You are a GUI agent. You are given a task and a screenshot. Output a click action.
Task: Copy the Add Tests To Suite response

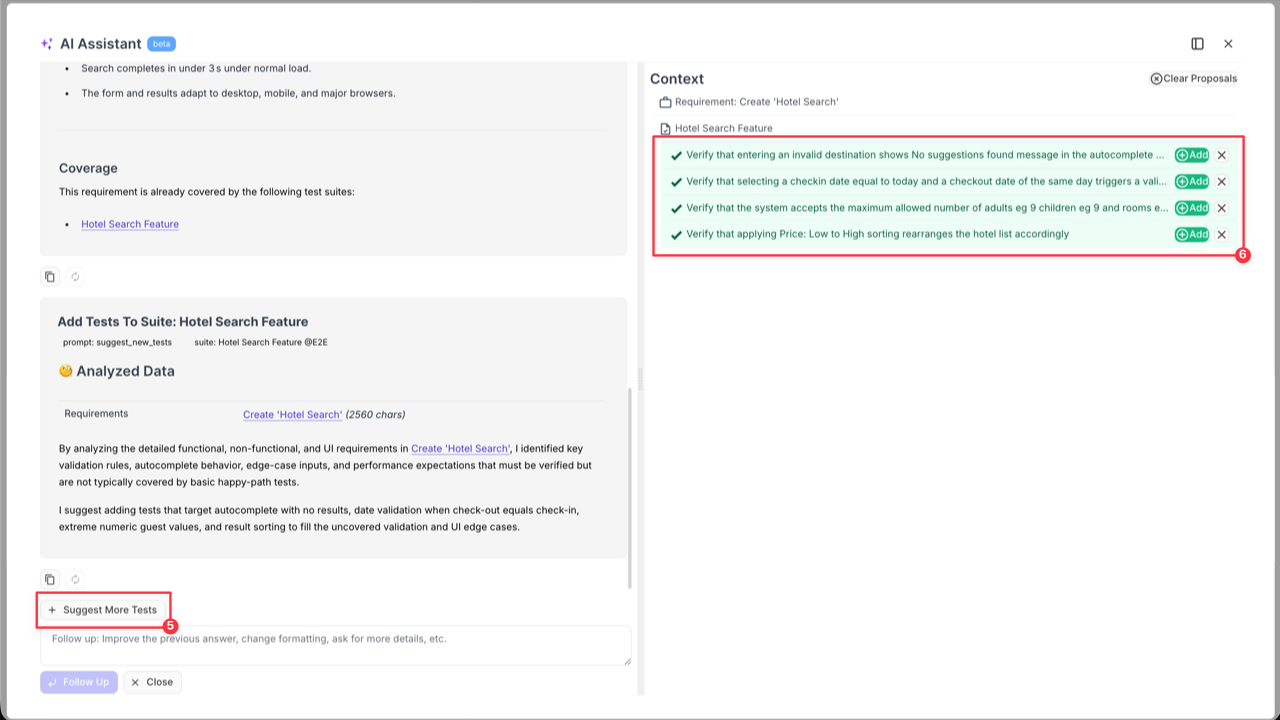click(x=49, y=579)
